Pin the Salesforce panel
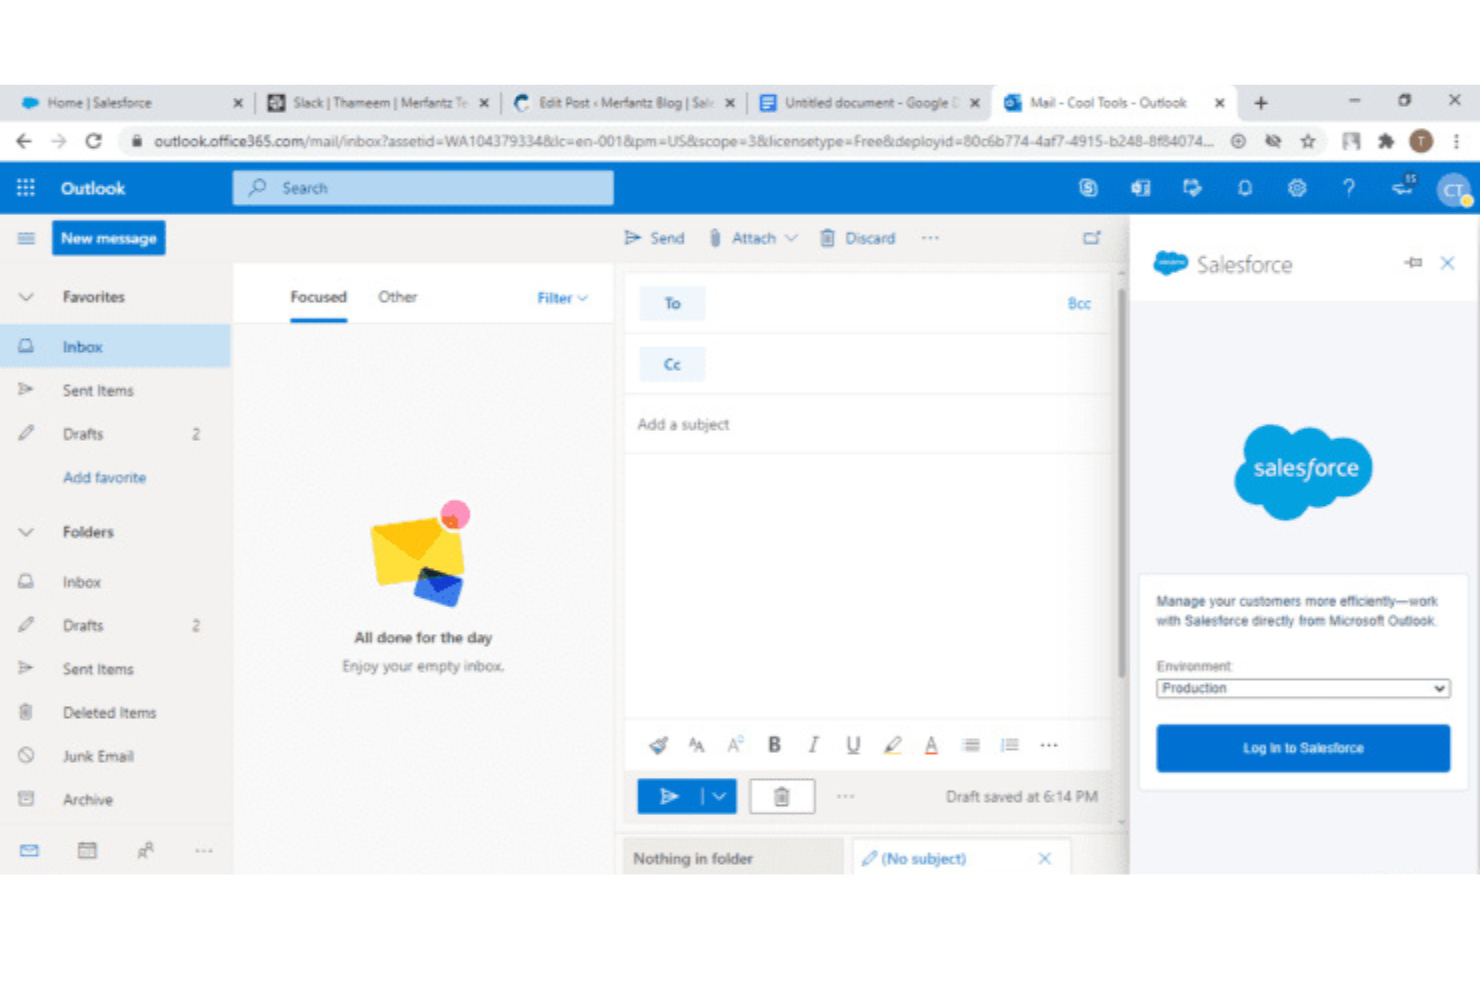This screenshot has width=1480, height=987. 1413,263
